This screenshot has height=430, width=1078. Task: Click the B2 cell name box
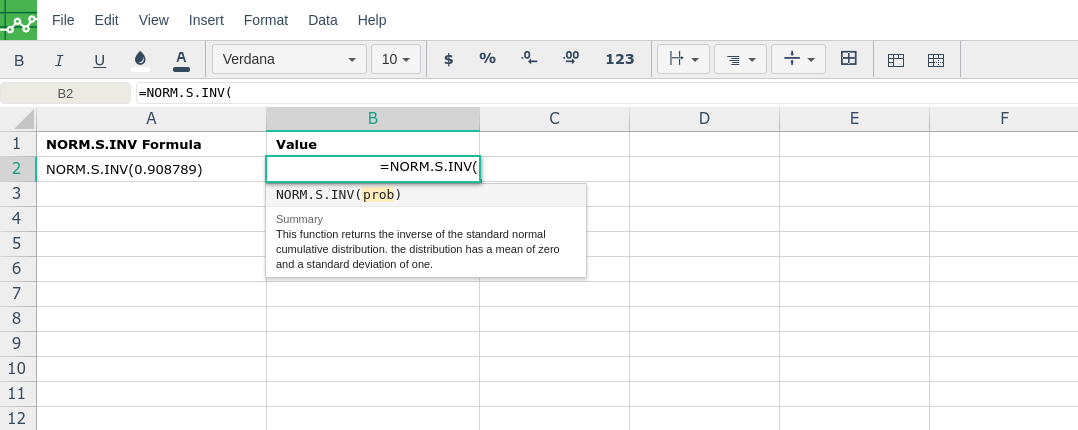(65, 93)
